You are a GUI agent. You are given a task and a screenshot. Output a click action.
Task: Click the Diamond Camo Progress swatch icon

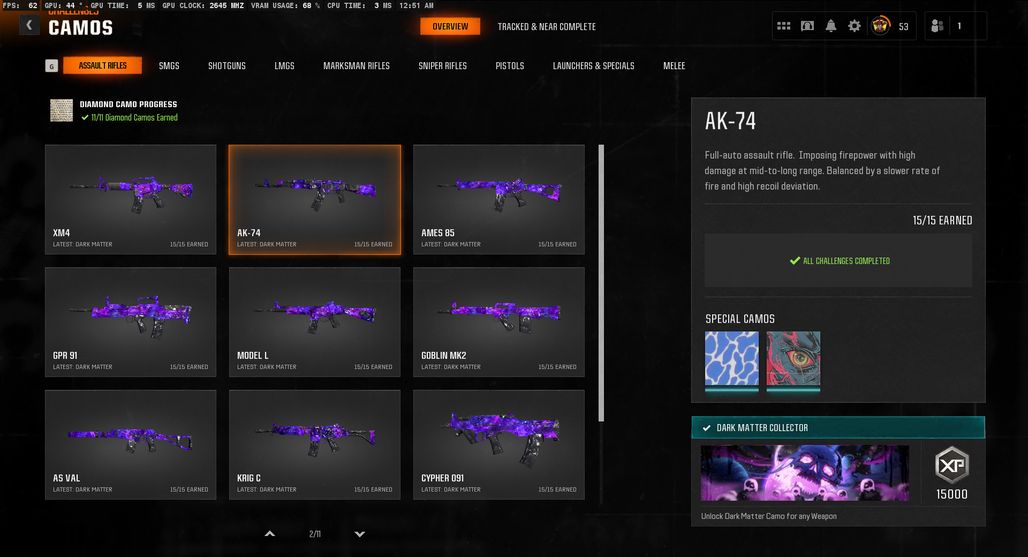62,110
